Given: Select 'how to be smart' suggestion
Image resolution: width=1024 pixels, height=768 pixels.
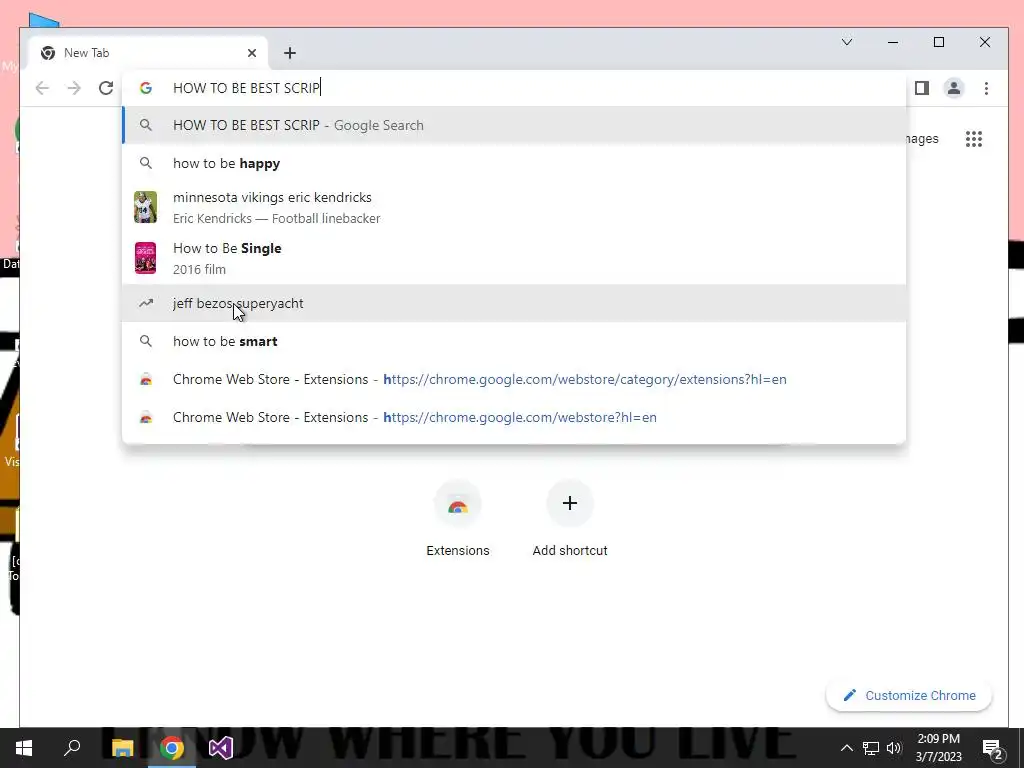Looking at the screenshot, I should coord(514,341).
